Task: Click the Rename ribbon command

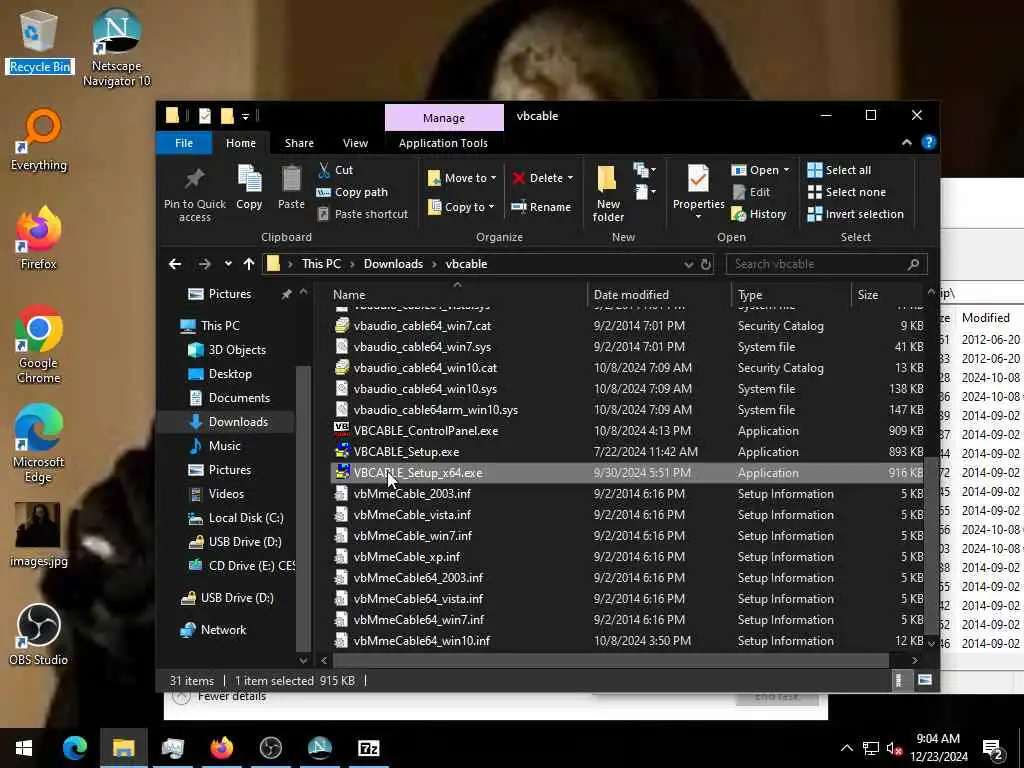Action: [x=541, y=207]
